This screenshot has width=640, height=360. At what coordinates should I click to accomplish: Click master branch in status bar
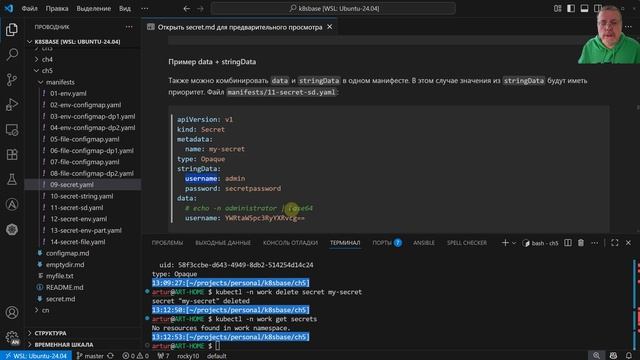(90, 356)
